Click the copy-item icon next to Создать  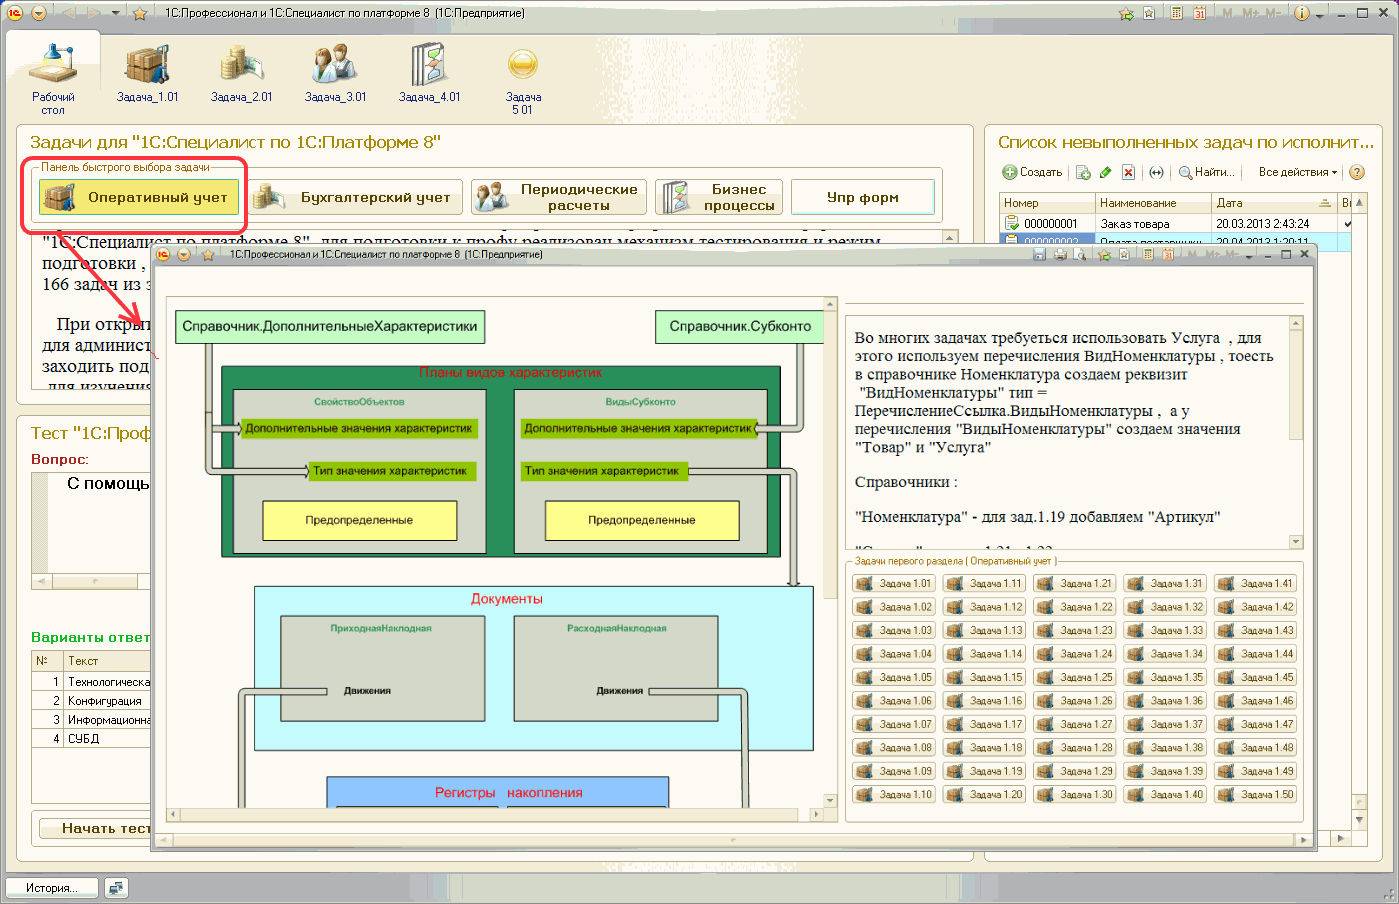[1083, 172]
